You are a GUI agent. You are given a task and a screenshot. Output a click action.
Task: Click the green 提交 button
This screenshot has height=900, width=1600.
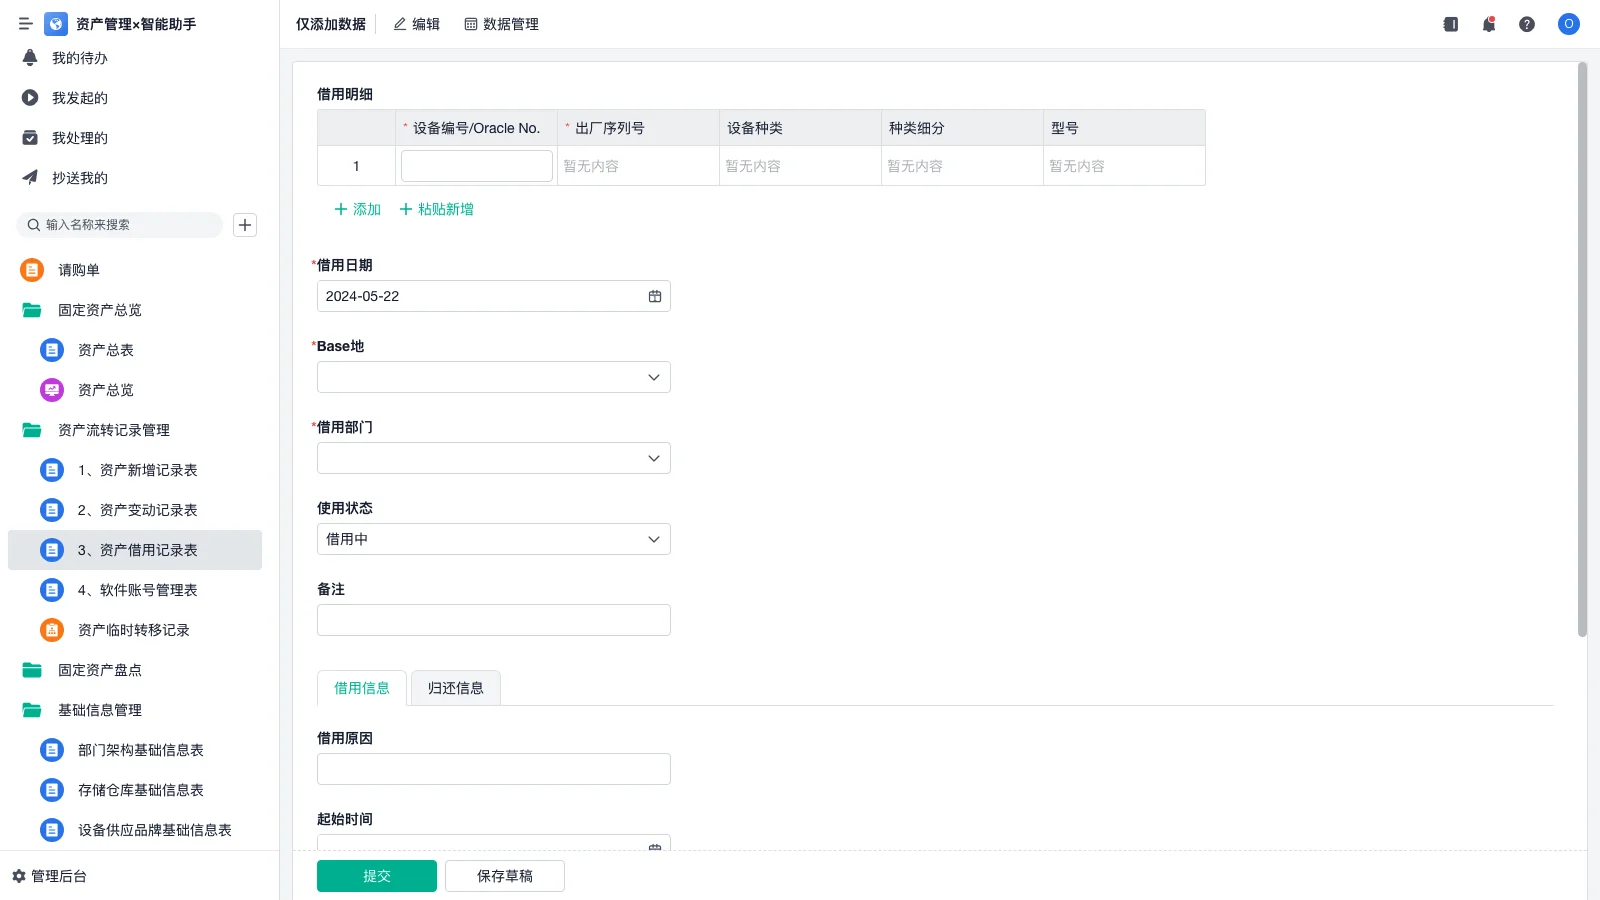click(x=377, y=876)
